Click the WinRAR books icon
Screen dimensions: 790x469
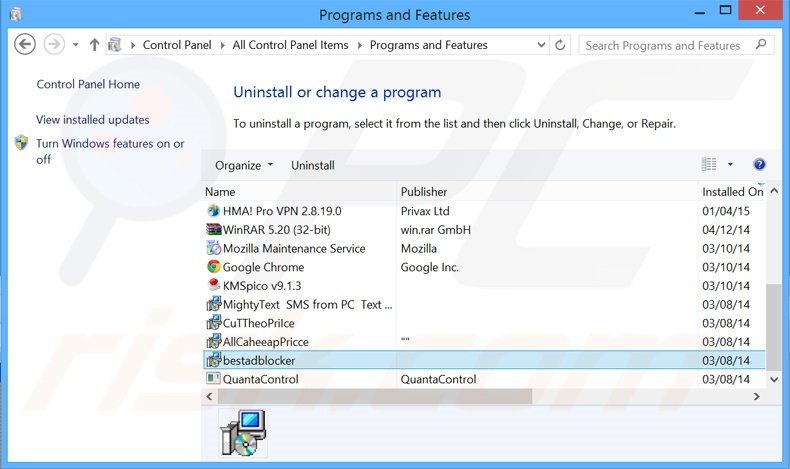pyautogui.click(x=214, y=229)
